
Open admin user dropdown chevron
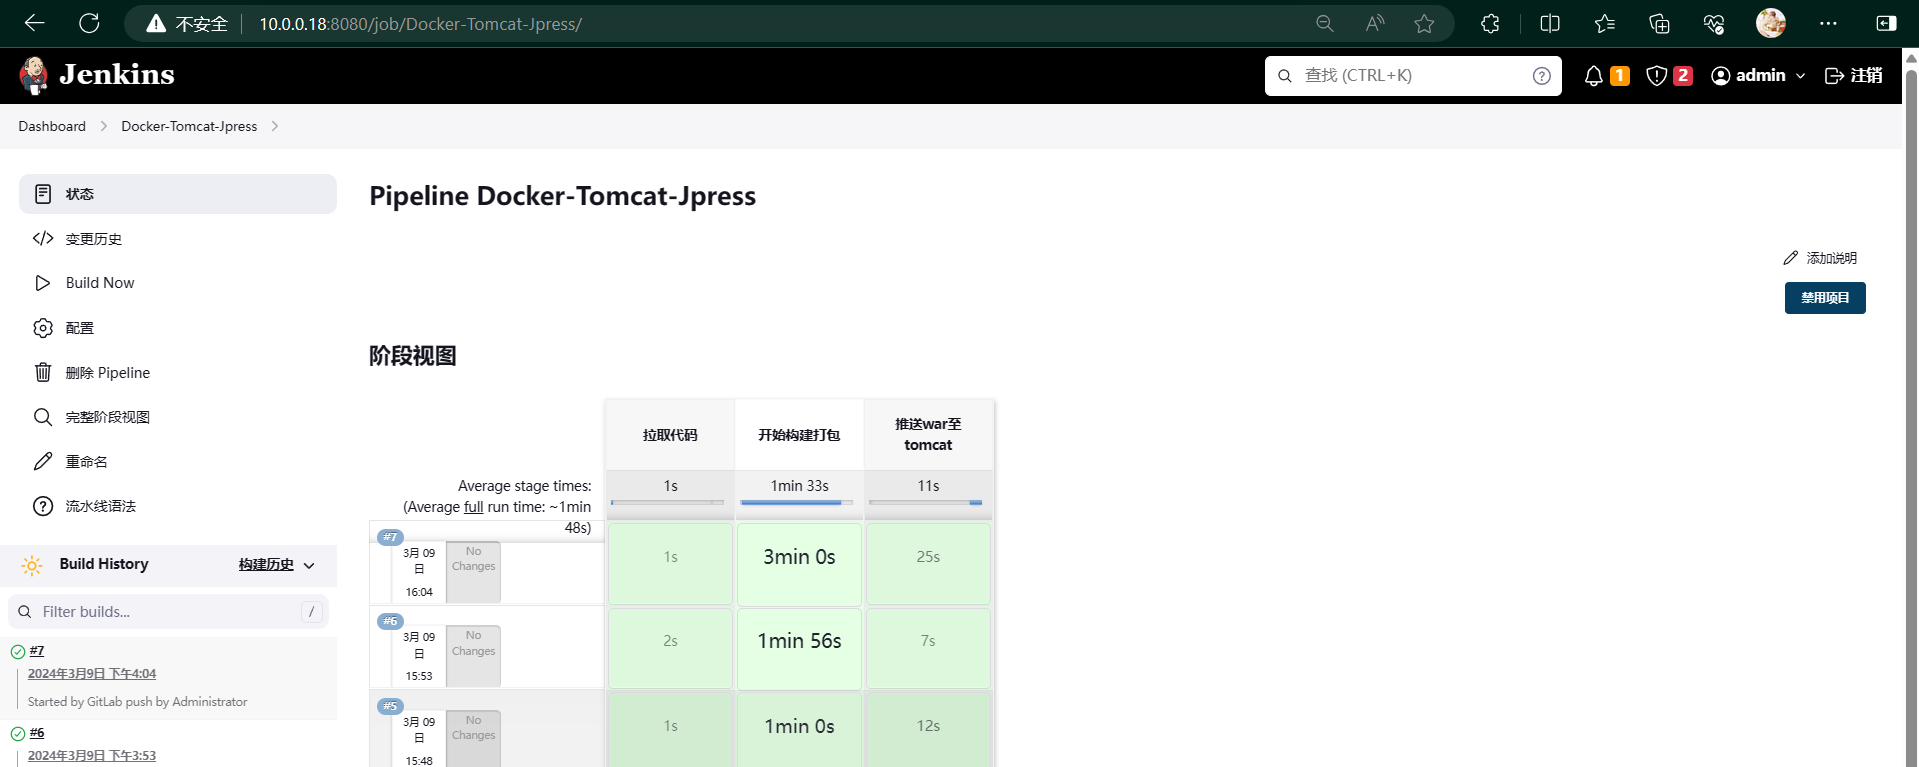(1801, 76)
